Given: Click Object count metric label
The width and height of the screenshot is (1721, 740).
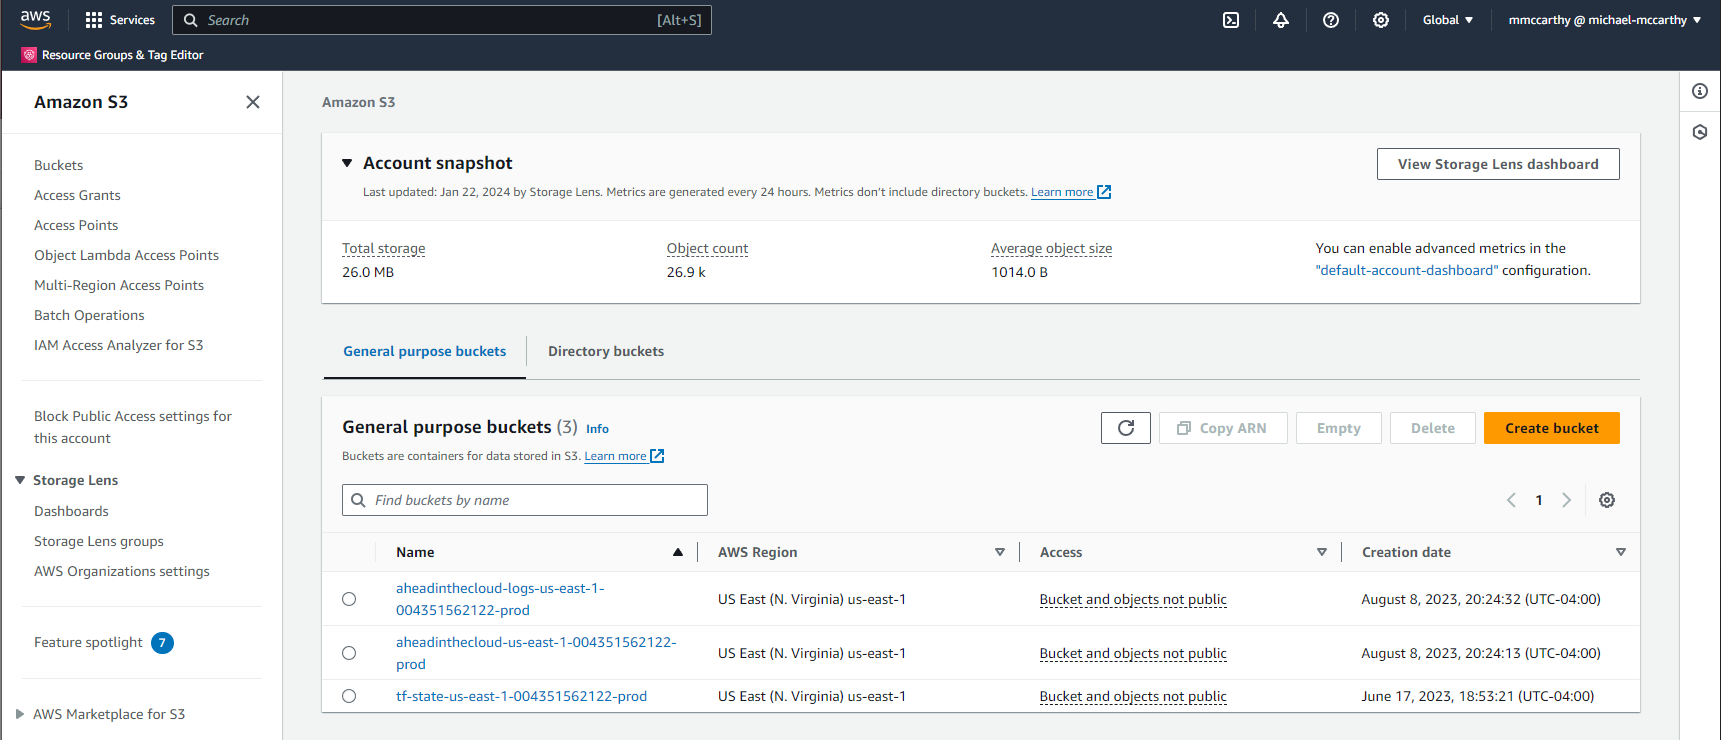Looking at the screenshot, I should [x=707, y=248].
